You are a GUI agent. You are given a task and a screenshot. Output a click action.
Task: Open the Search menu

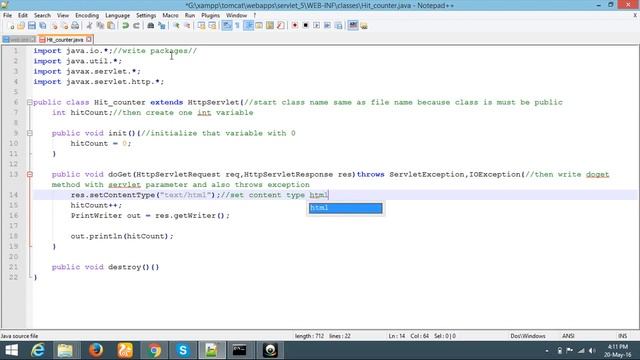click(42, 16)
